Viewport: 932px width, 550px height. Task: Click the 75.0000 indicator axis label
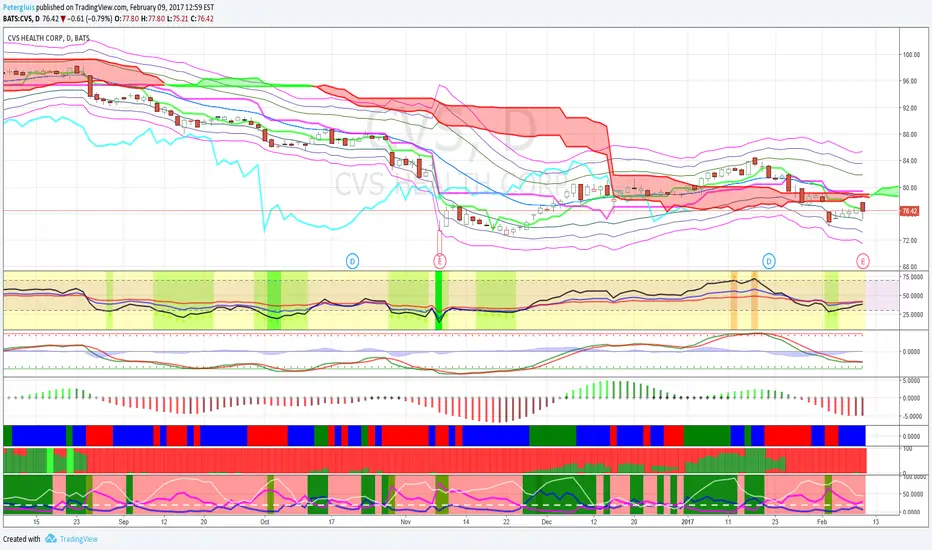click(912, 277)
